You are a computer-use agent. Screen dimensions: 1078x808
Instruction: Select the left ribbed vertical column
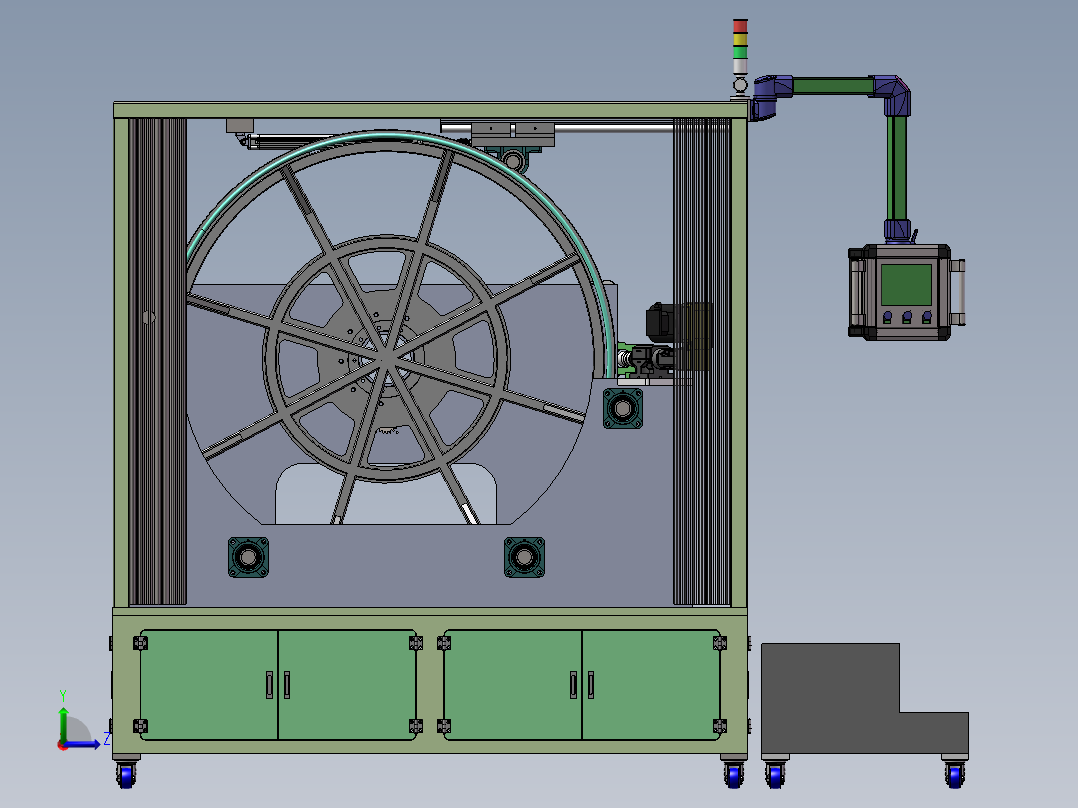(157, 362)
